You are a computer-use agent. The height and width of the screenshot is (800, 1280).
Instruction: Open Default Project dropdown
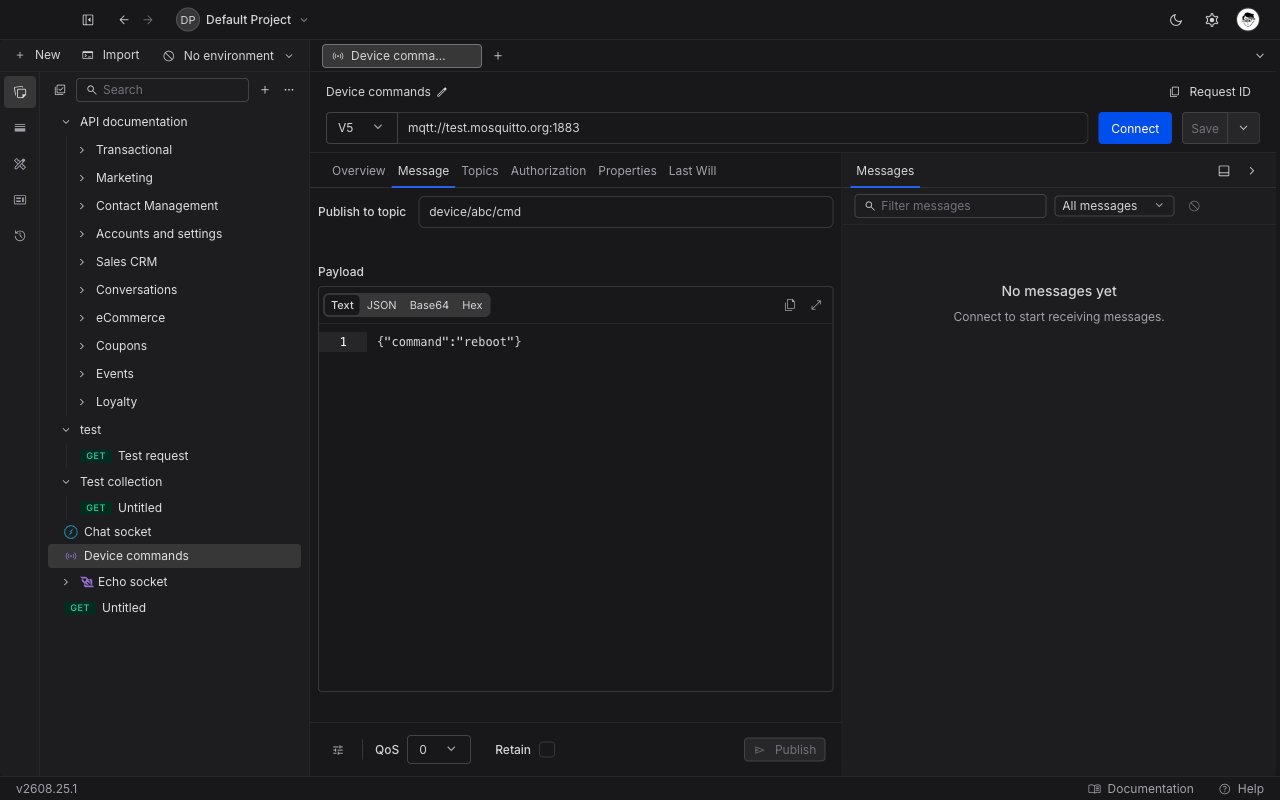click(x=242, y=20)
